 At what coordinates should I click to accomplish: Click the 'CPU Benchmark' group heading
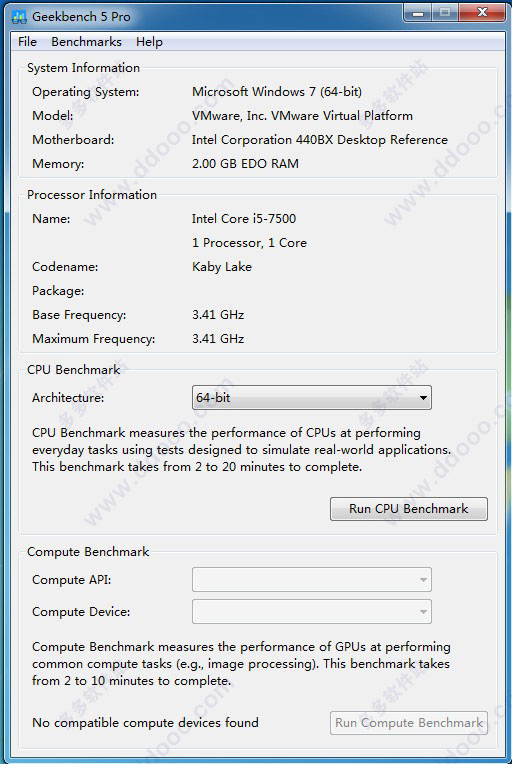coord(74,370)
